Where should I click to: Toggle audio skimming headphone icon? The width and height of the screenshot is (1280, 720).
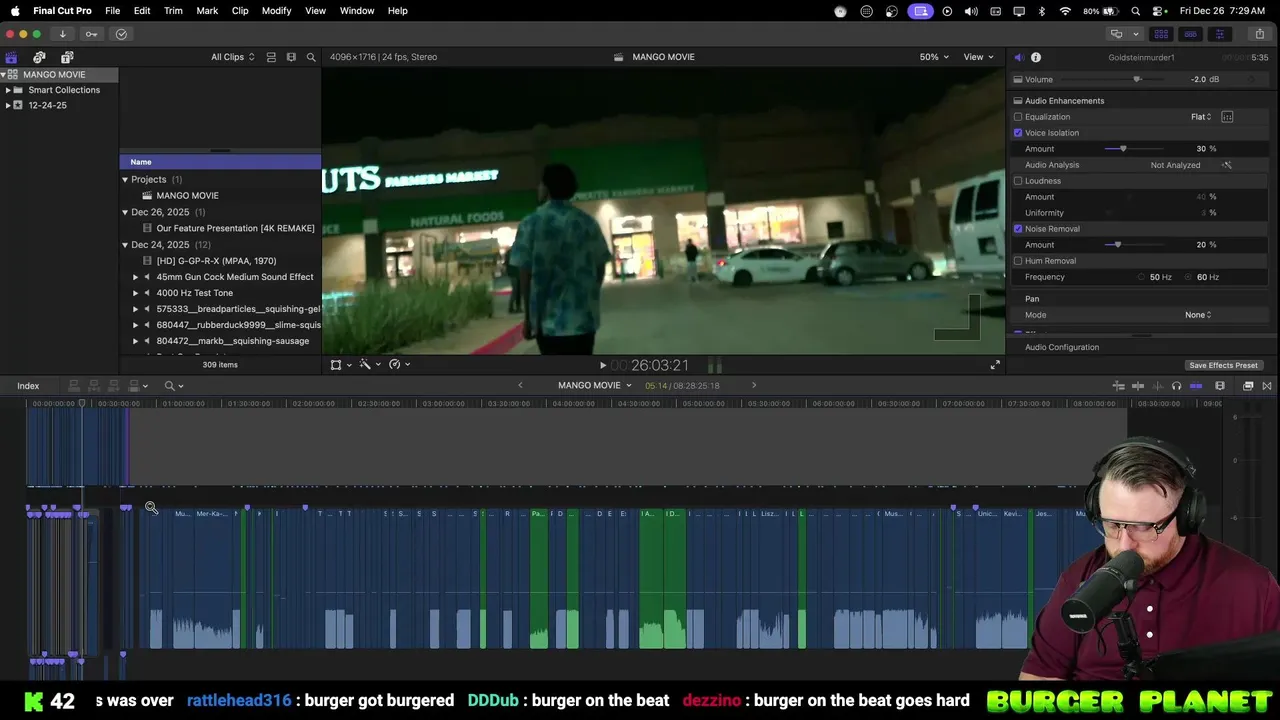1176,386
